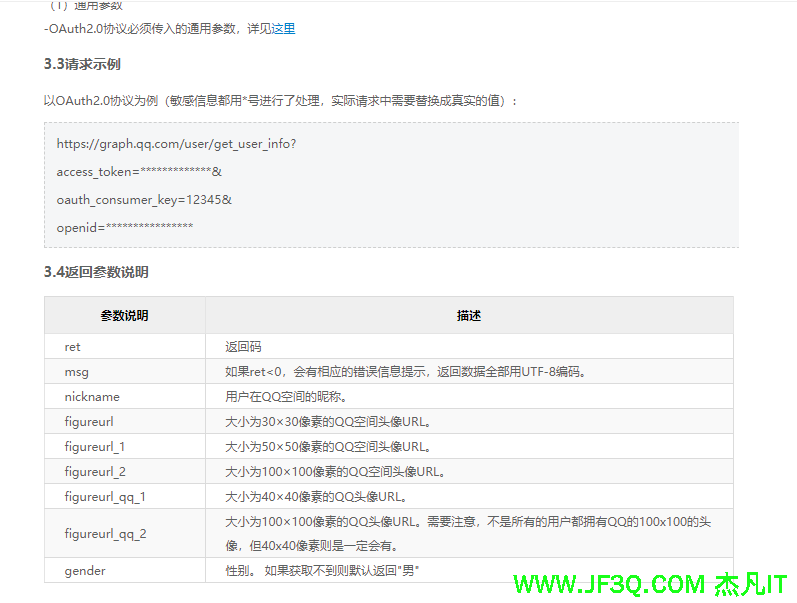Viewport: 797px width, 603px height.
Task: Select the 'figureurl' parameter cell
Action: coord(89,422)
